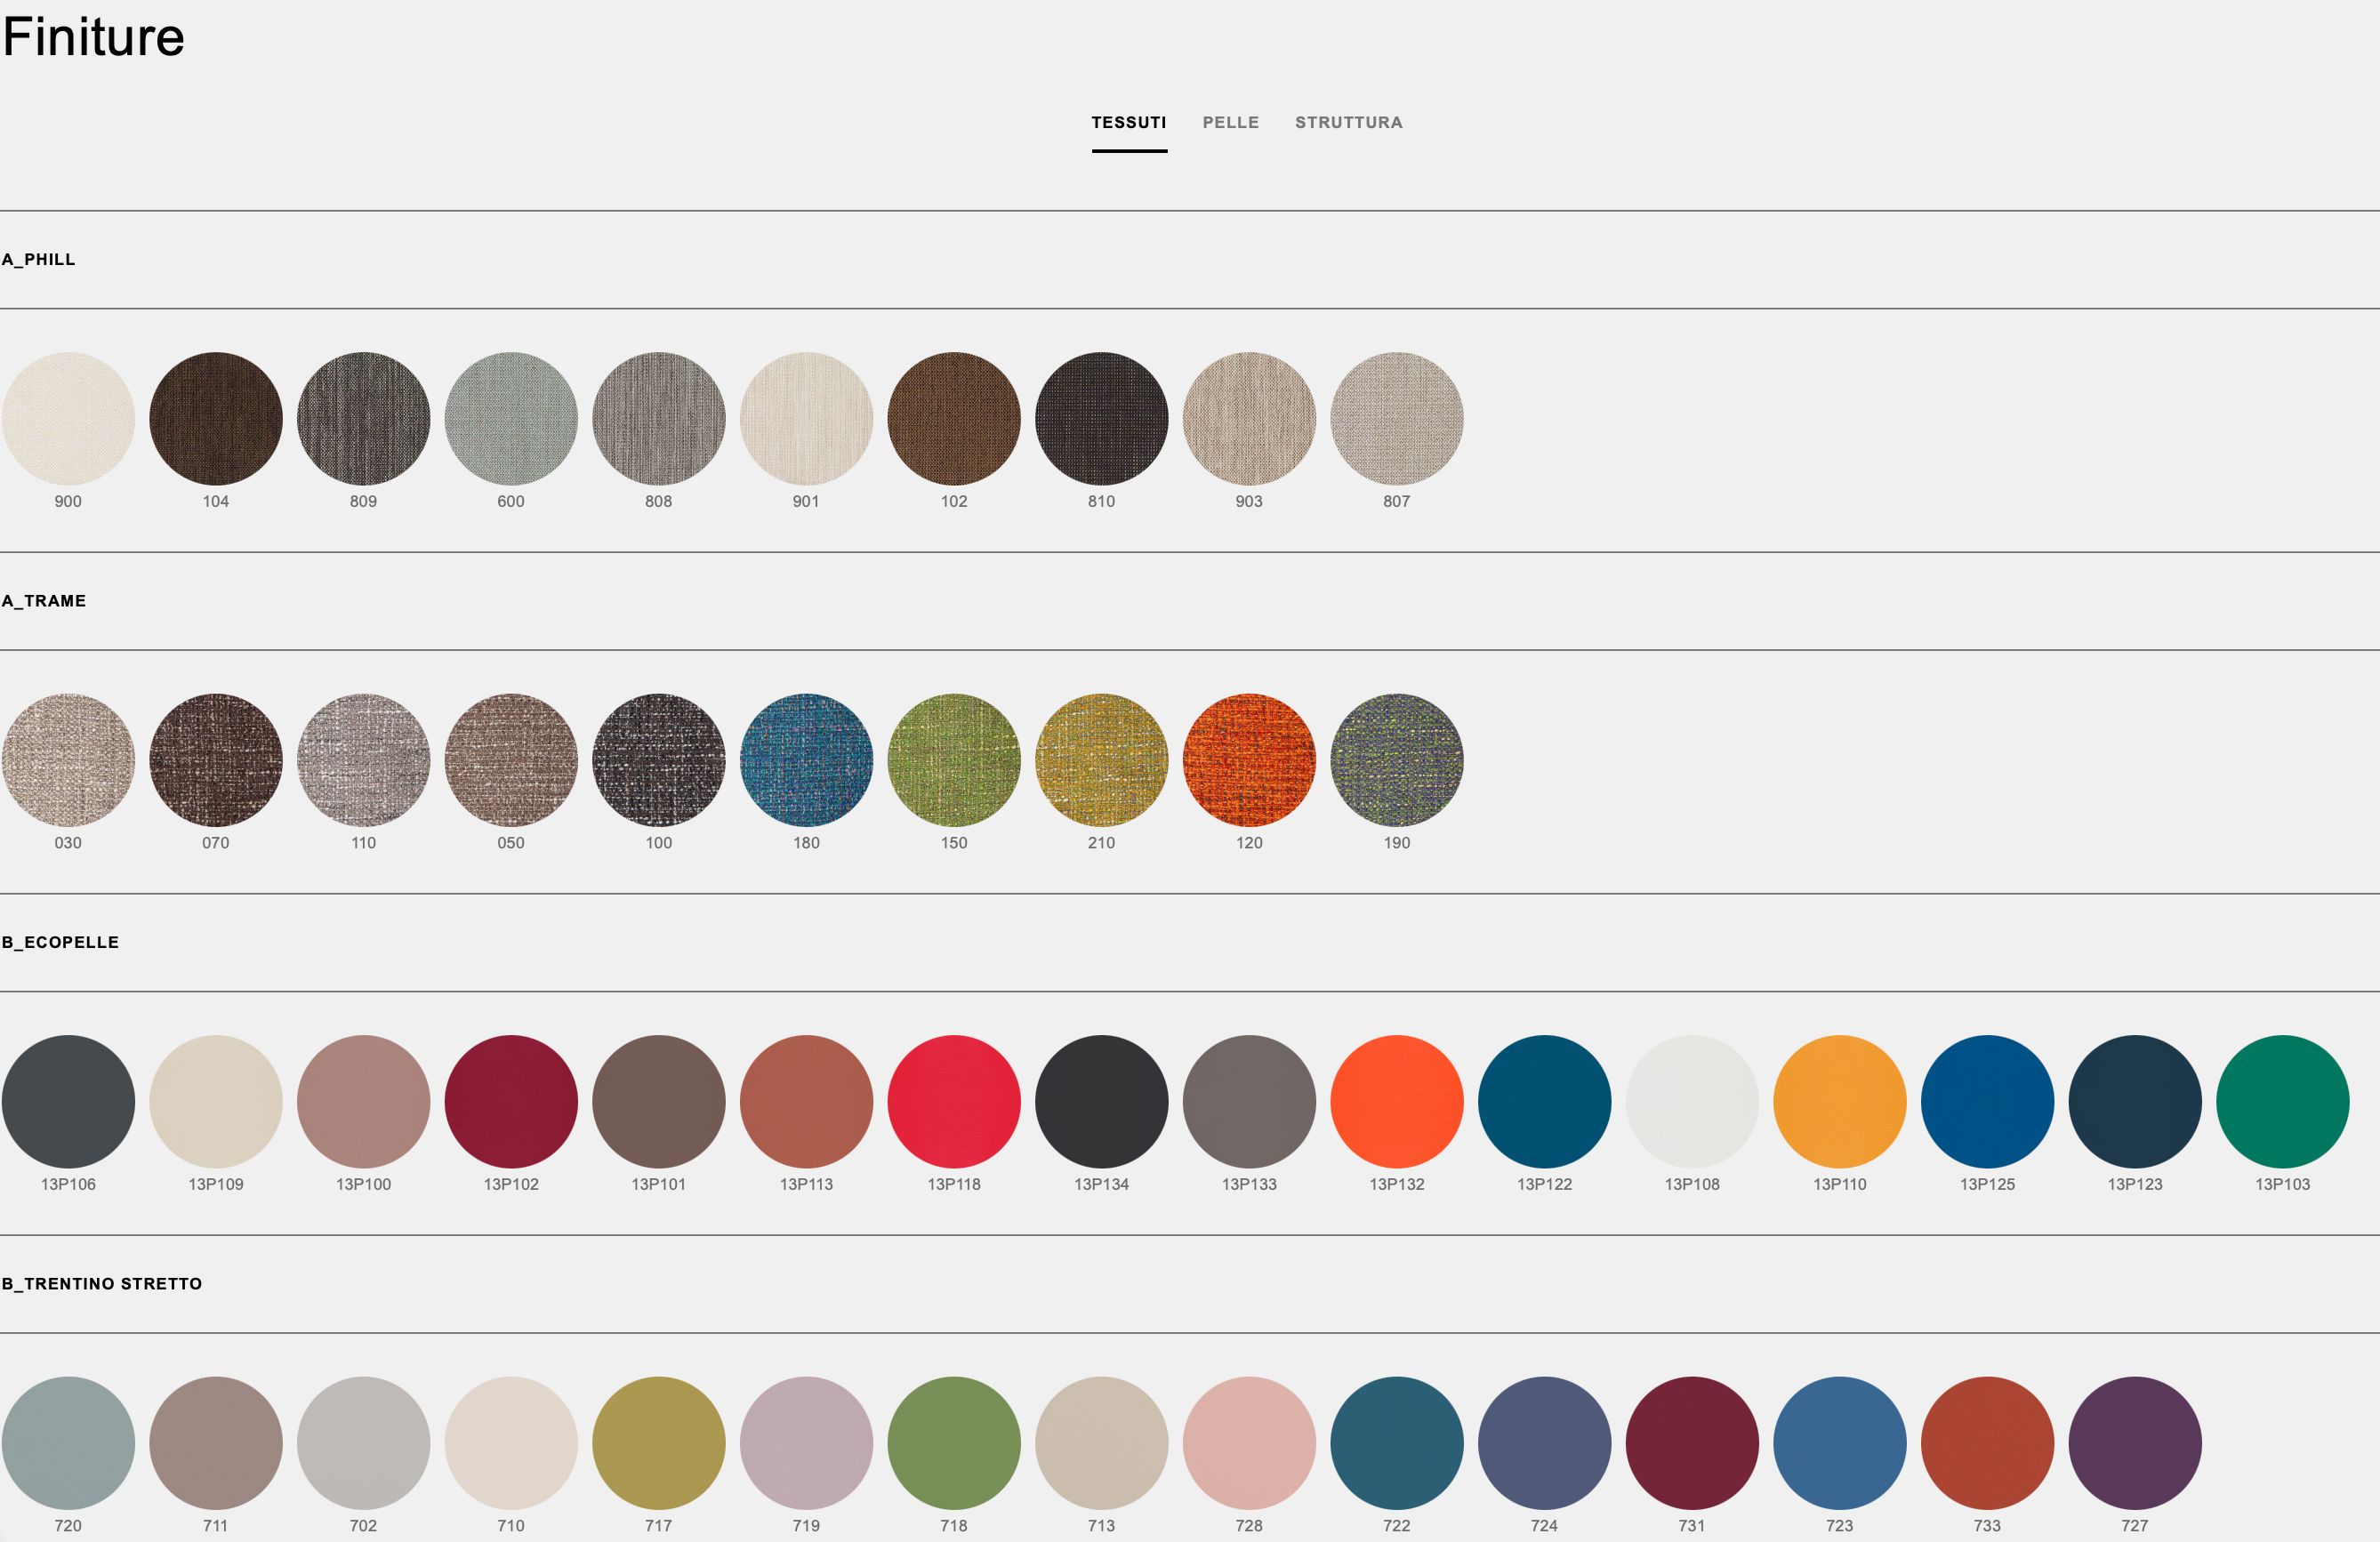The width and height of the screenshot is (2380, 1542).
Task: Choose the white Ecopelle swatch 13P108
Action: [1692, 1101]
